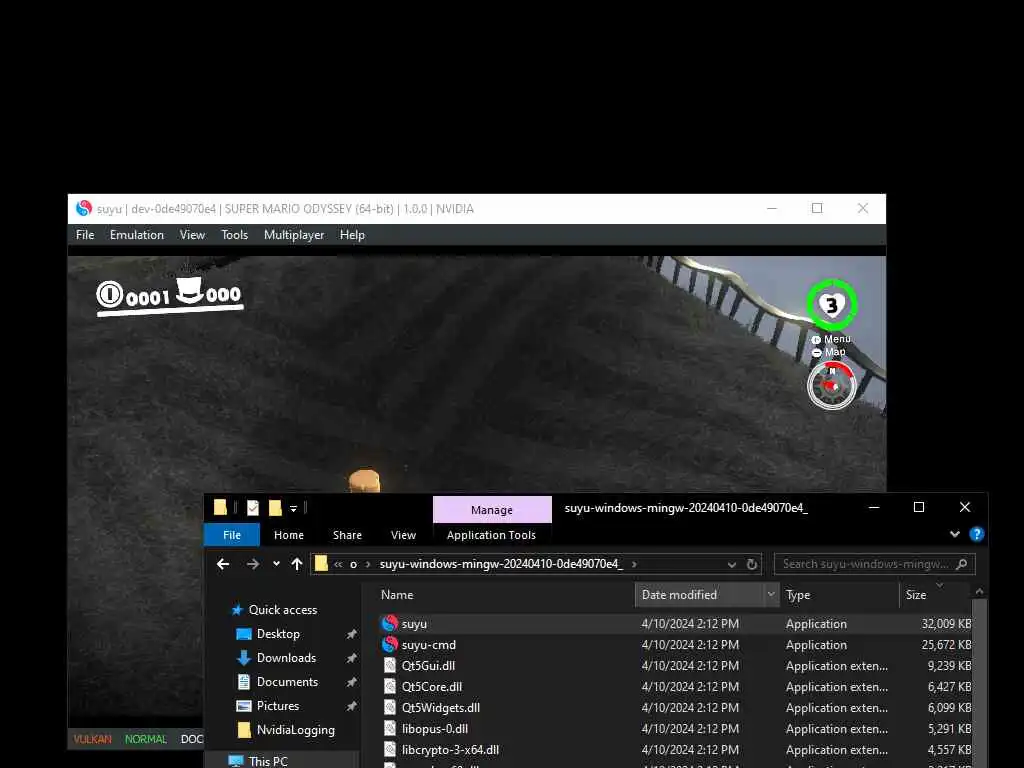Click the file list vertical scrollbar
The width and height of the screenshot is (1024, 768).
coord(979,682)
